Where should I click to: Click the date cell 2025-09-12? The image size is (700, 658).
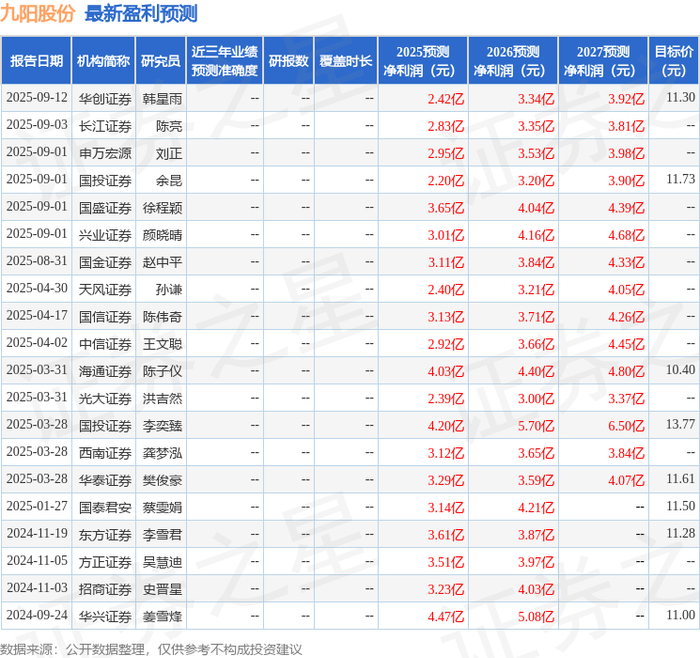click(37, 98)
